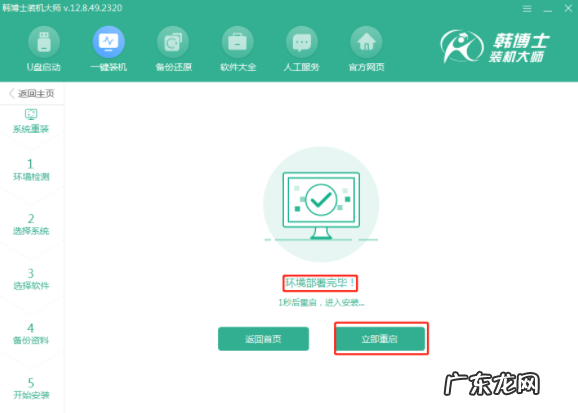Open the 官方网页 home website icon
The width and height of the screenshot is (578, 413).
pos(366,42)
